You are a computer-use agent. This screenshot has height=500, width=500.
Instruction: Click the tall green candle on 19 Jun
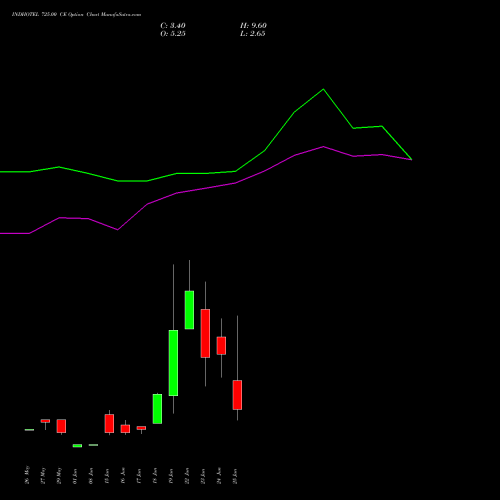[173, 363]
